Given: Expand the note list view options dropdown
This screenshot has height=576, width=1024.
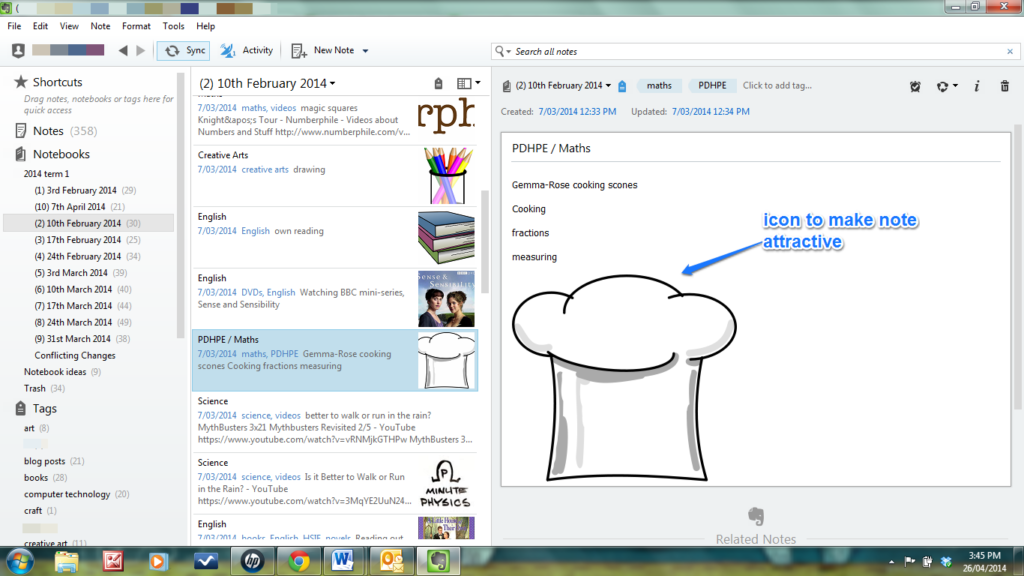Looking at the screenshot, I should coord(468,84).
